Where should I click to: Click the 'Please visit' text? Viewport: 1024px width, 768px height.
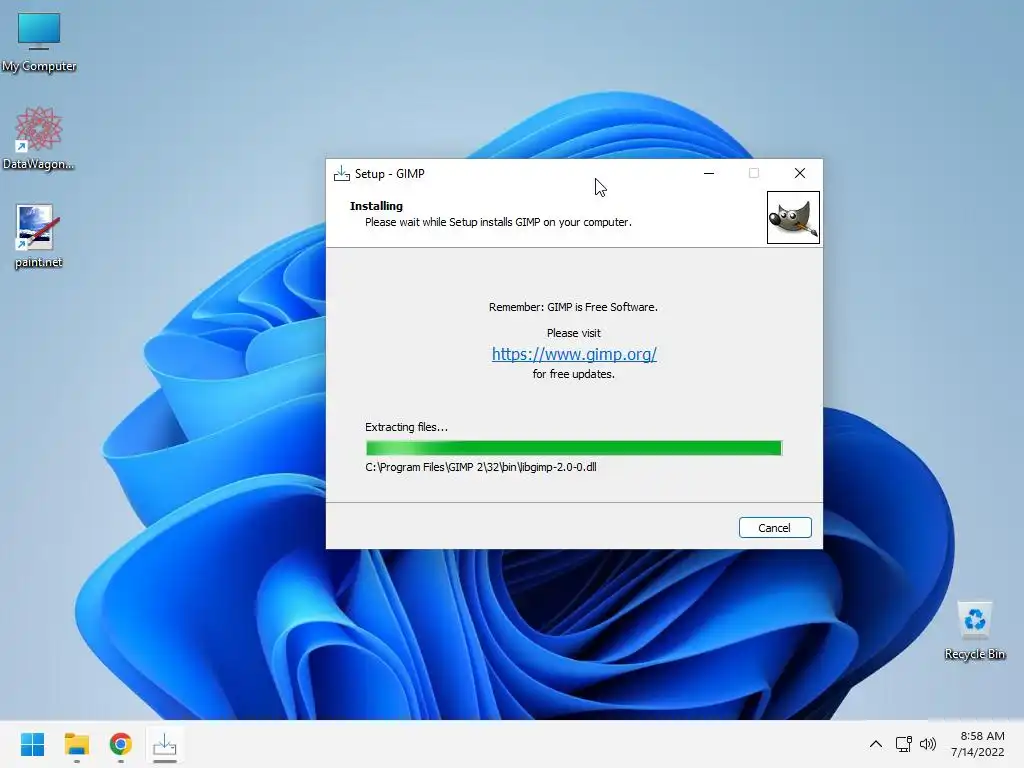tap(573, 333)
